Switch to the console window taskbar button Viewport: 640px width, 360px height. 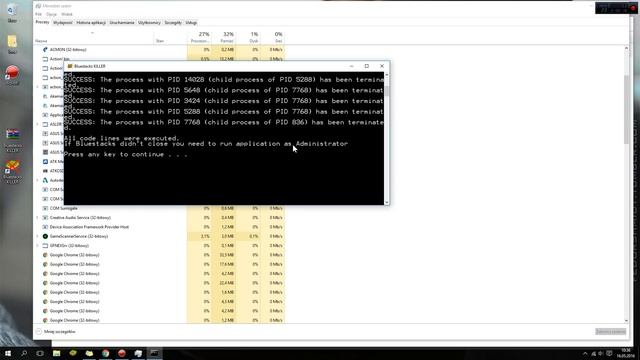(x=154, y=353)
